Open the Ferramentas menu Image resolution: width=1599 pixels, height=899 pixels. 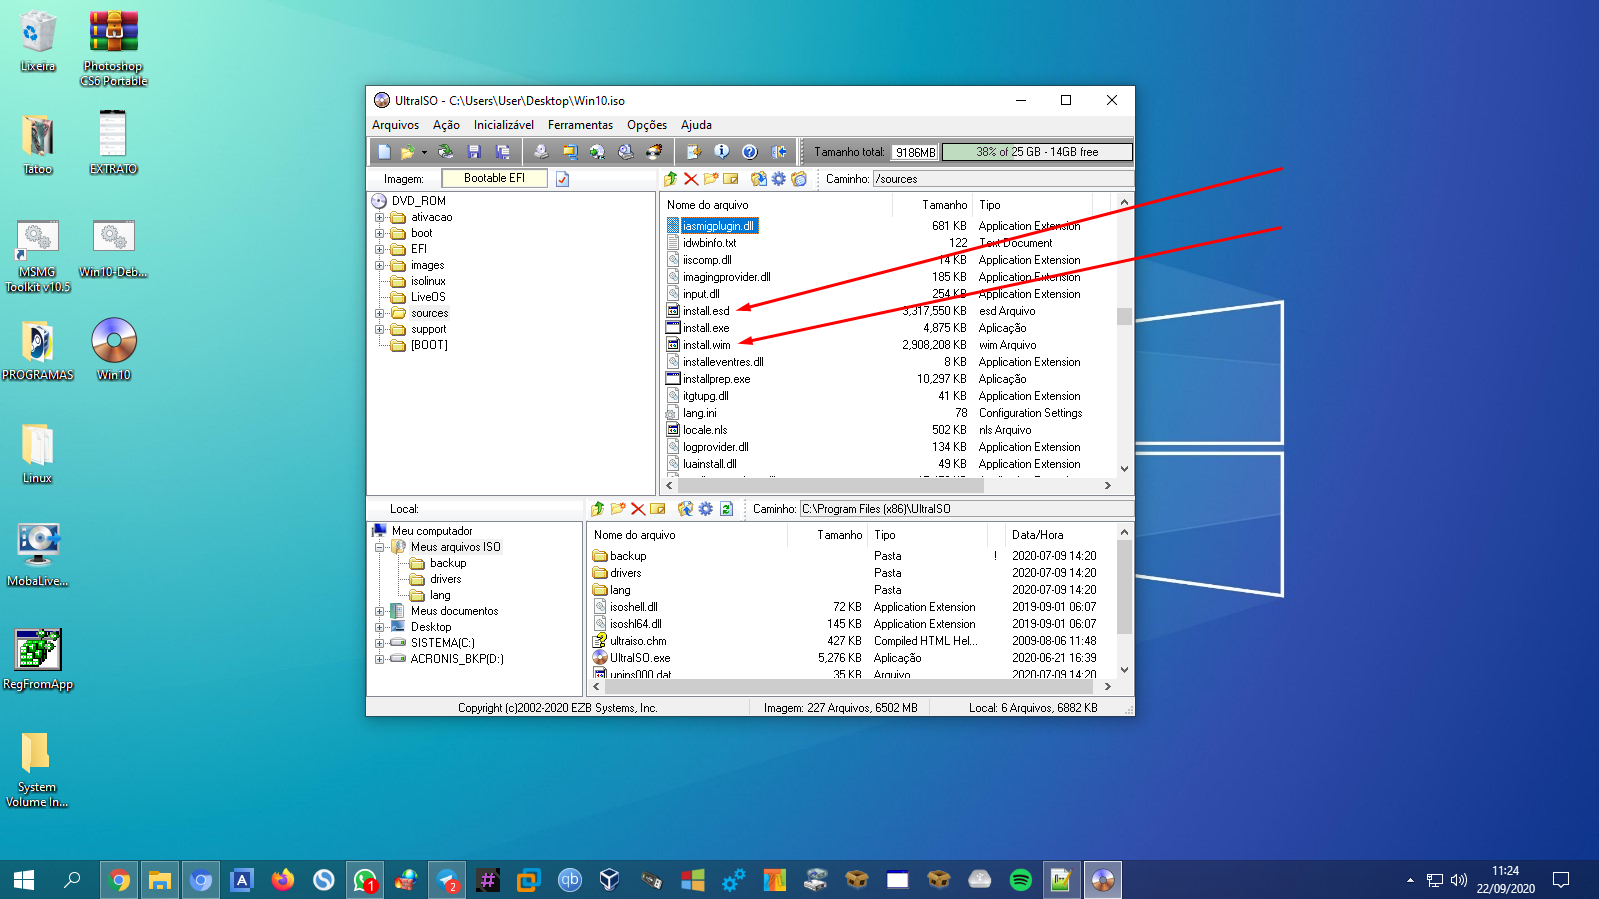[580, 125]
